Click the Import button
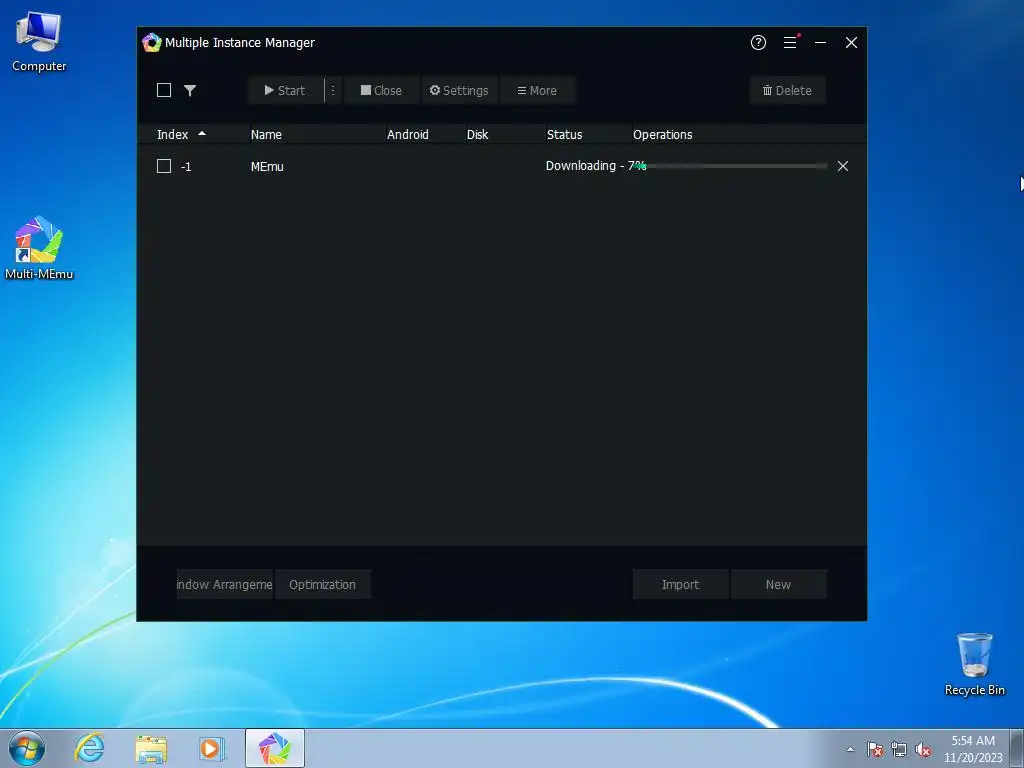The image size is (1024, 768). click(680, 584)
